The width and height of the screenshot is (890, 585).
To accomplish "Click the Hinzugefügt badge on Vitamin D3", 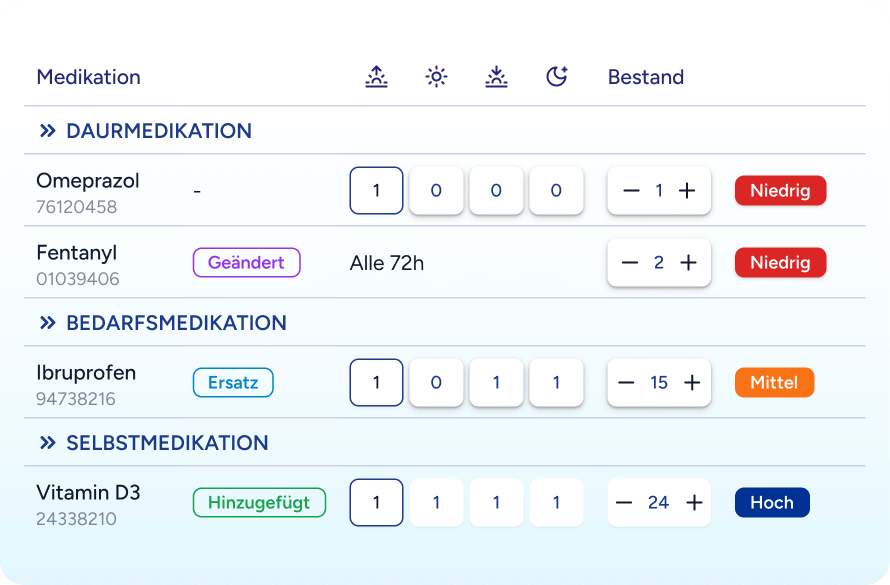I will [x=259, y=502].
